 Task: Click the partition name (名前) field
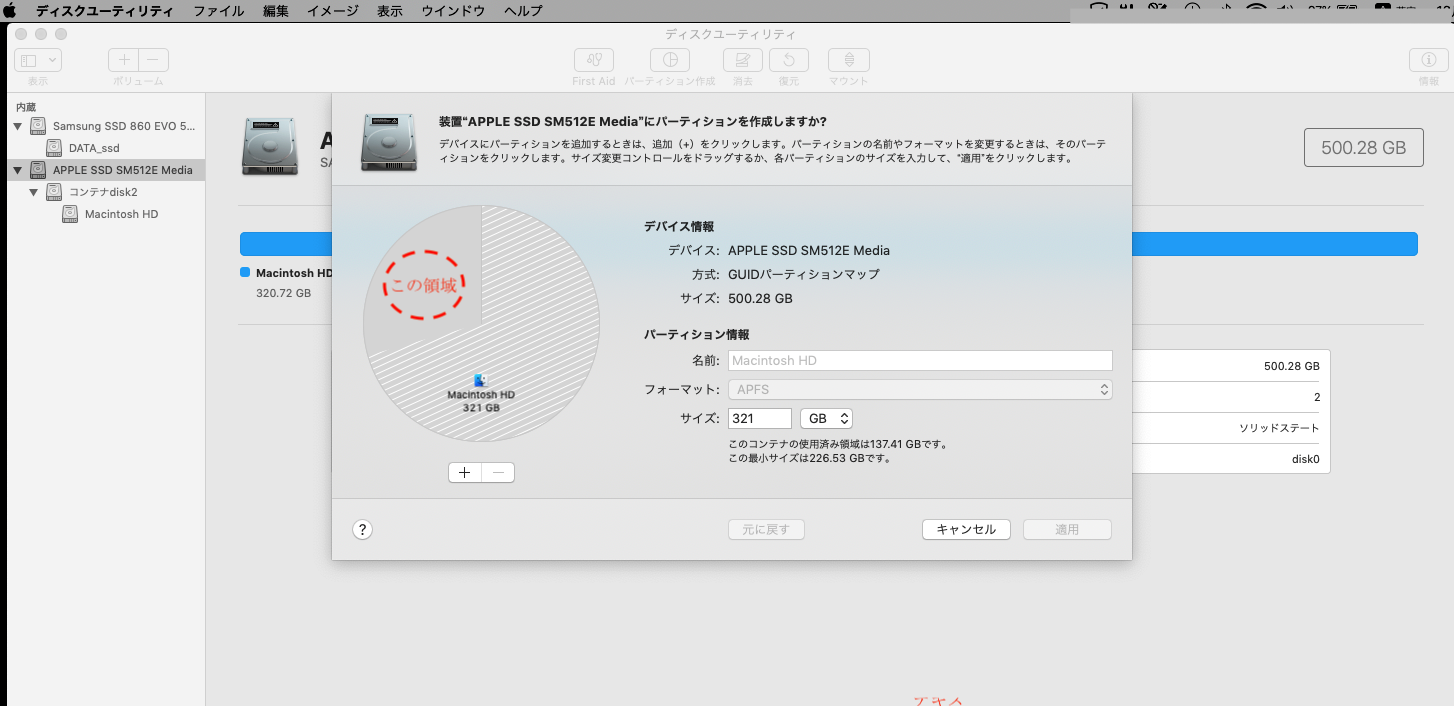click(920, 361)
